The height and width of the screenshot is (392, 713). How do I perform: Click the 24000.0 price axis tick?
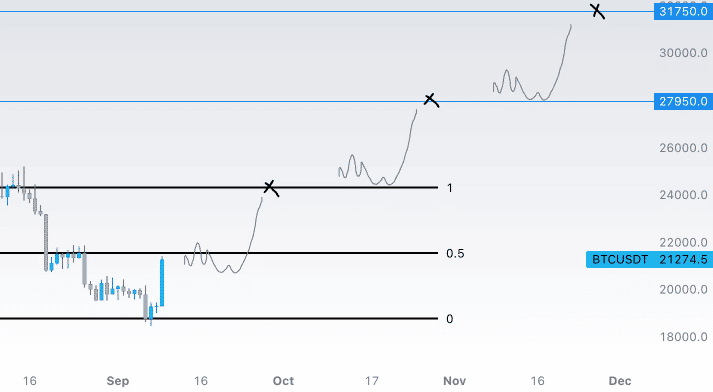(x=683, y=195)
